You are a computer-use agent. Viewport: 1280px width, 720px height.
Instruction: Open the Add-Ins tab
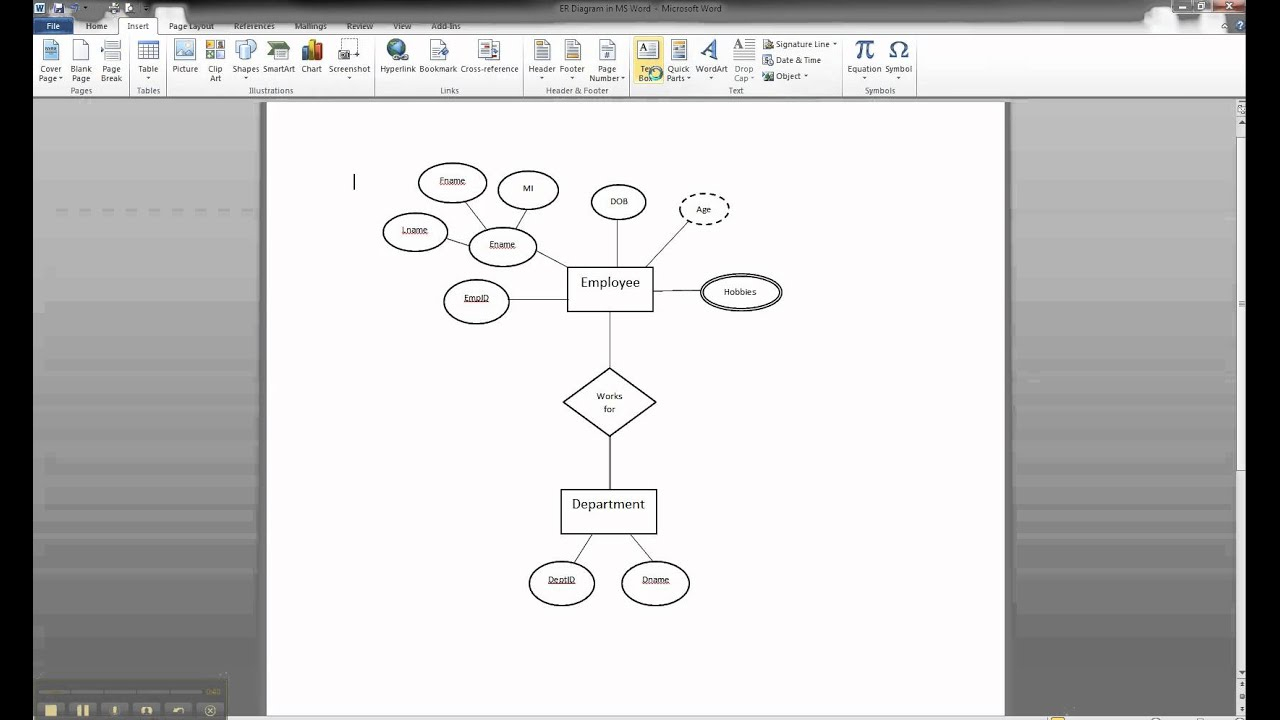coord(446,26)
